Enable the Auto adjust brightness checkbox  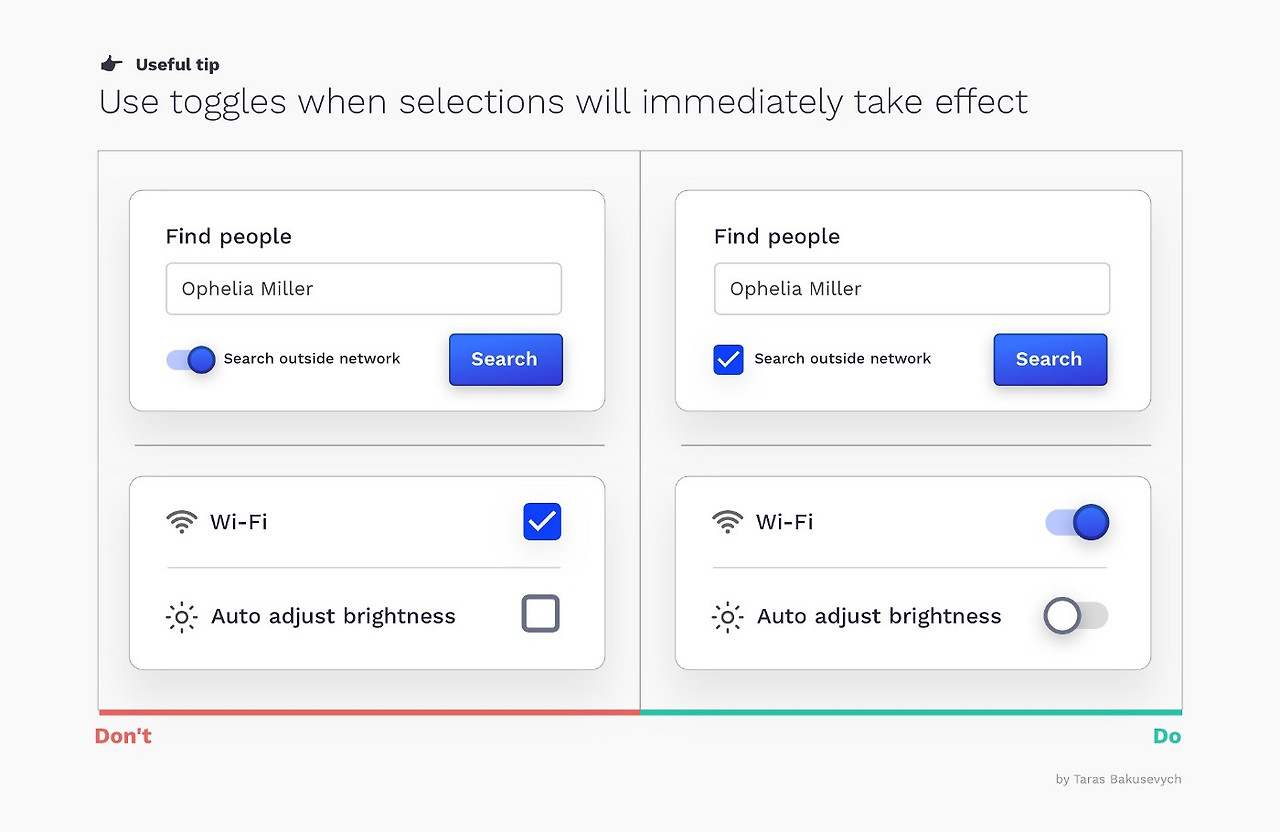tap(540, 616)
